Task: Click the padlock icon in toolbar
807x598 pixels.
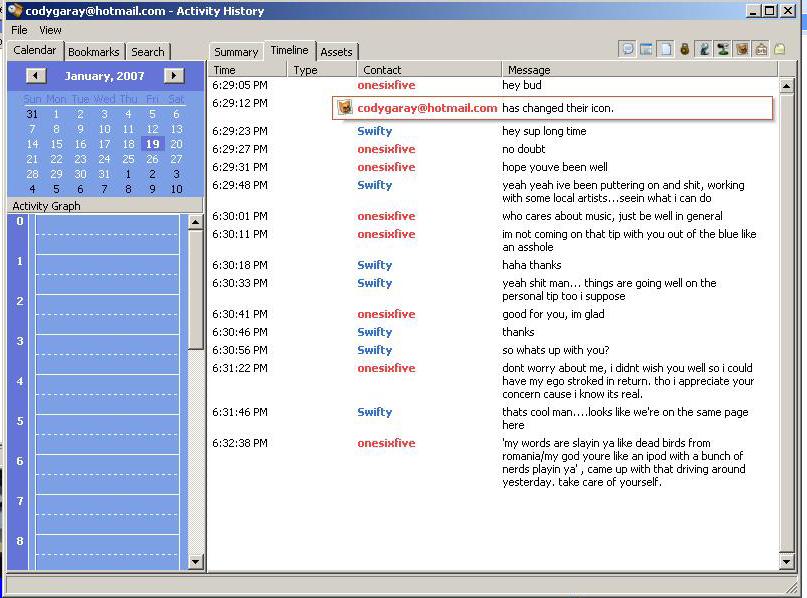Action: click(685, 49)
